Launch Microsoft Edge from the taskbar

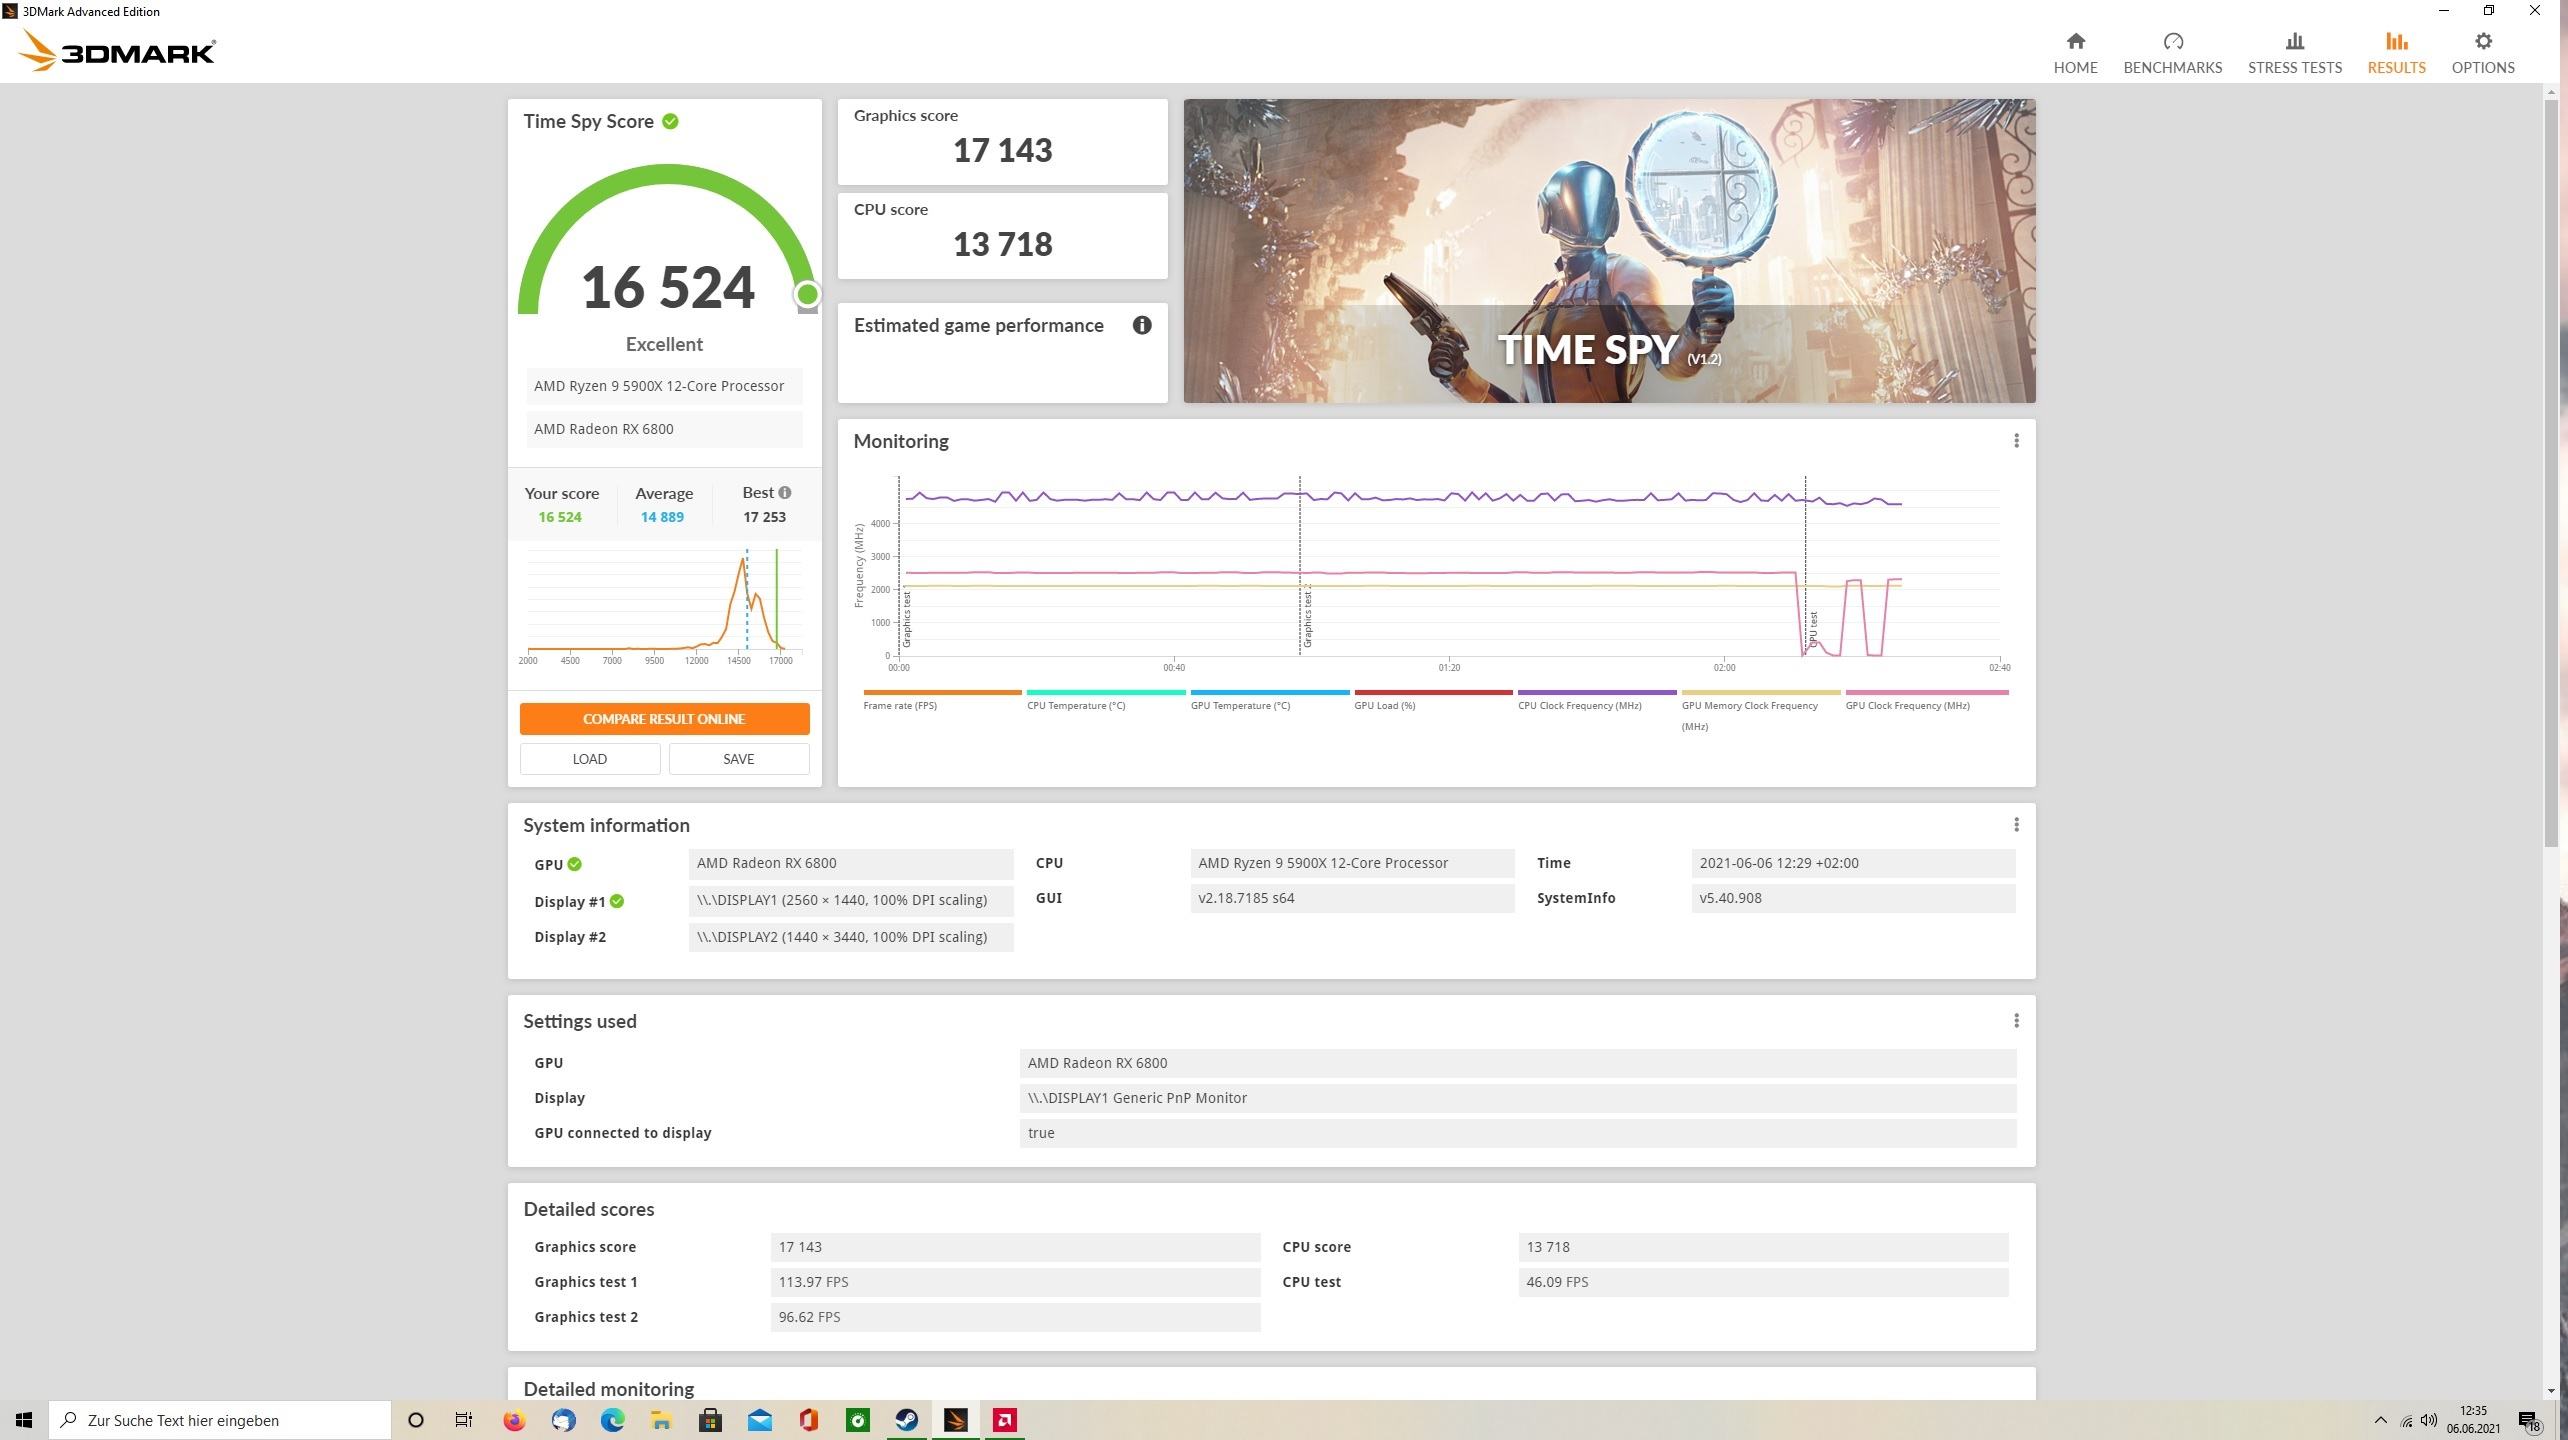612,1420
